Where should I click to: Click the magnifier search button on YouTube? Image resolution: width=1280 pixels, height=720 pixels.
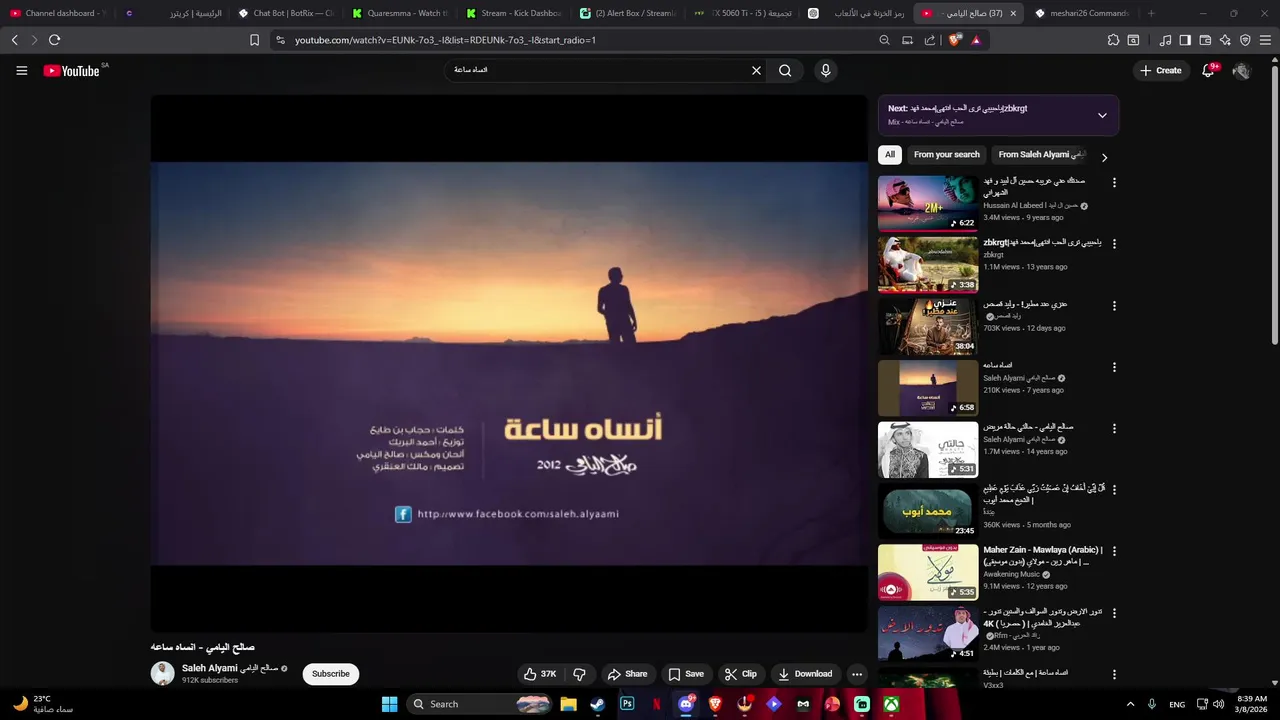785,70
